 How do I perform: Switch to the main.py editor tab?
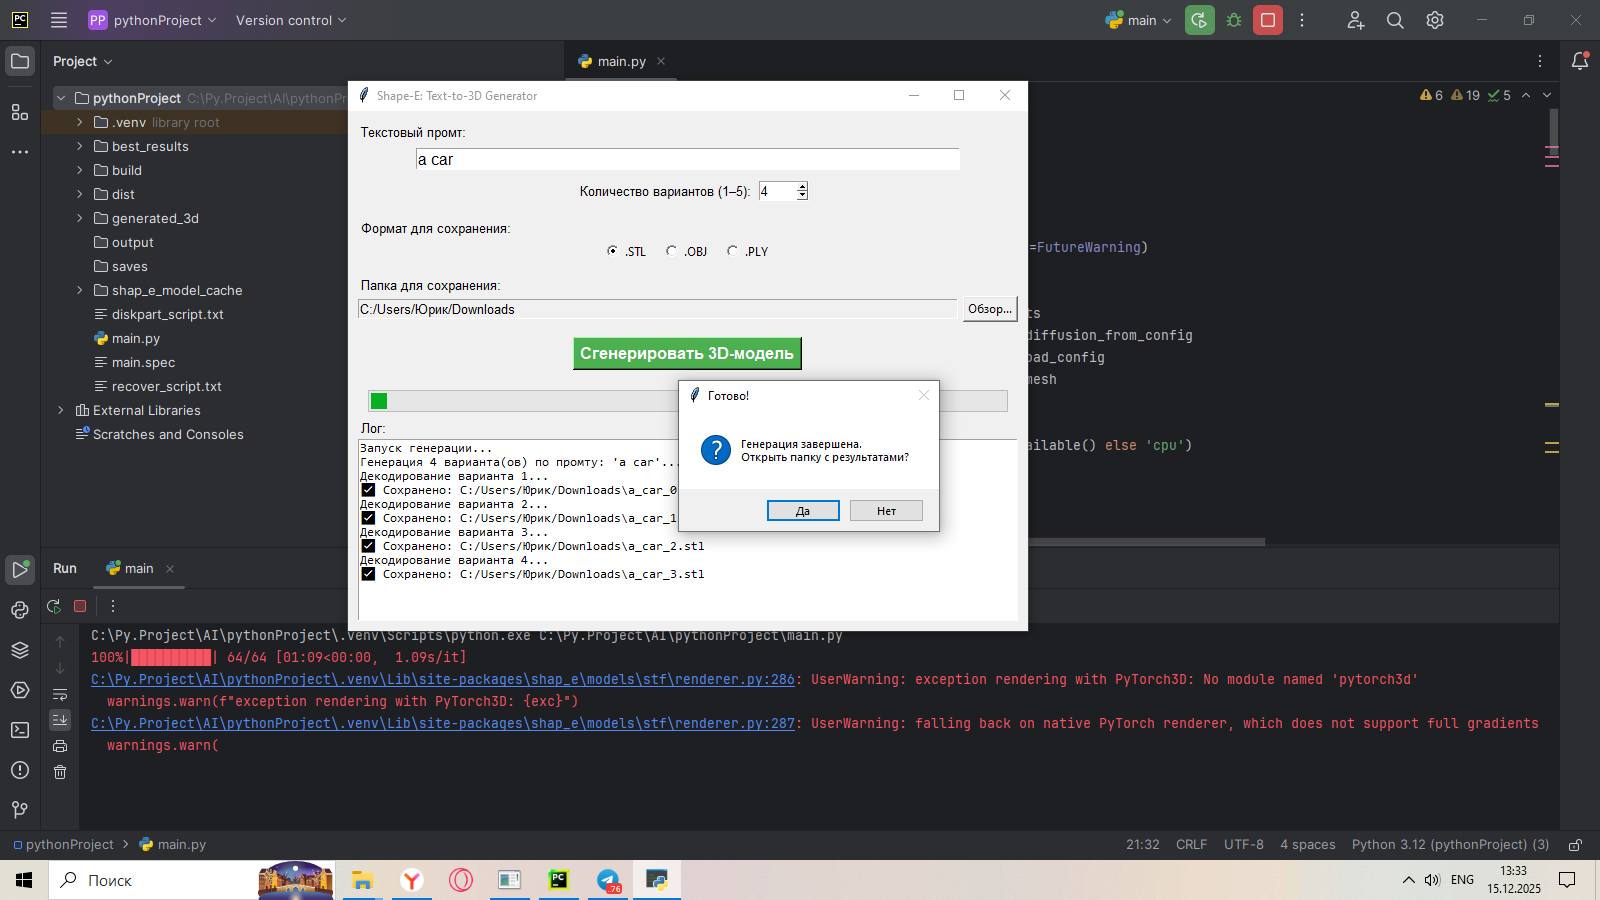[620, 61]
